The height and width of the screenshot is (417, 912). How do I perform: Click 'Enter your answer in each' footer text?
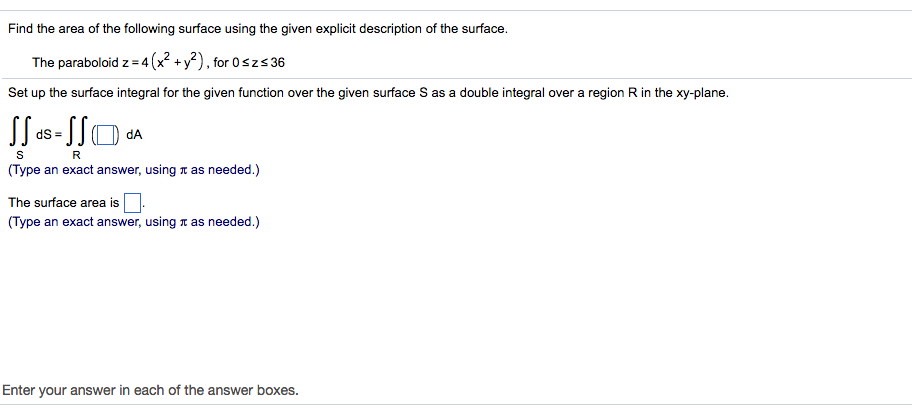click(150, 390)
